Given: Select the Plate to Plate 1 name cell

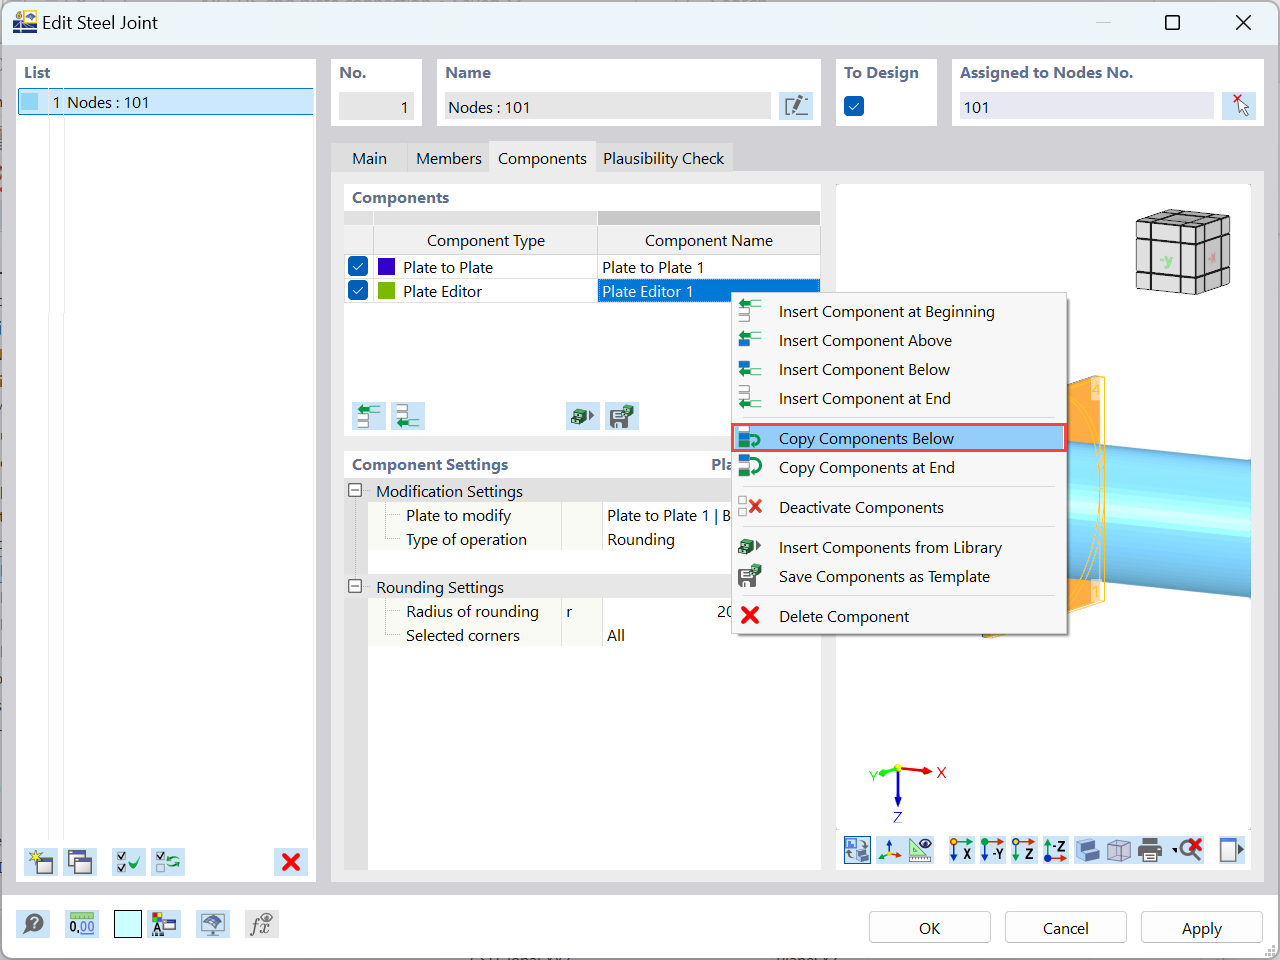Looking at the screenshot, I should pyautogui.click(x=708, y=267).
